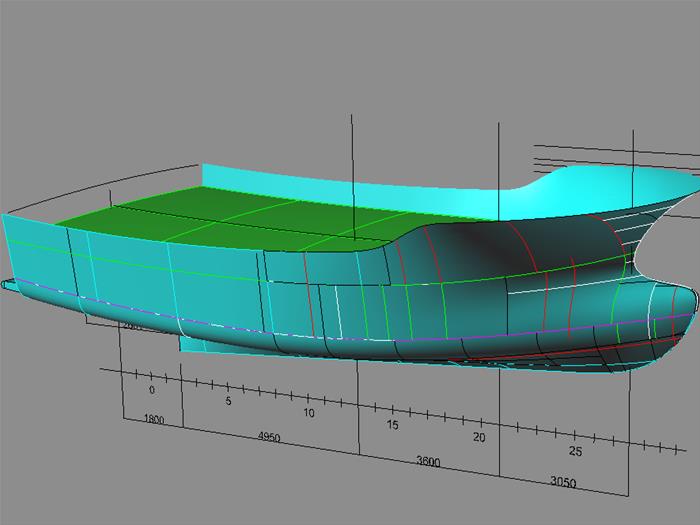Select the 4950 dimension value
The image size is (700, 525).
(x=269, y=437)
